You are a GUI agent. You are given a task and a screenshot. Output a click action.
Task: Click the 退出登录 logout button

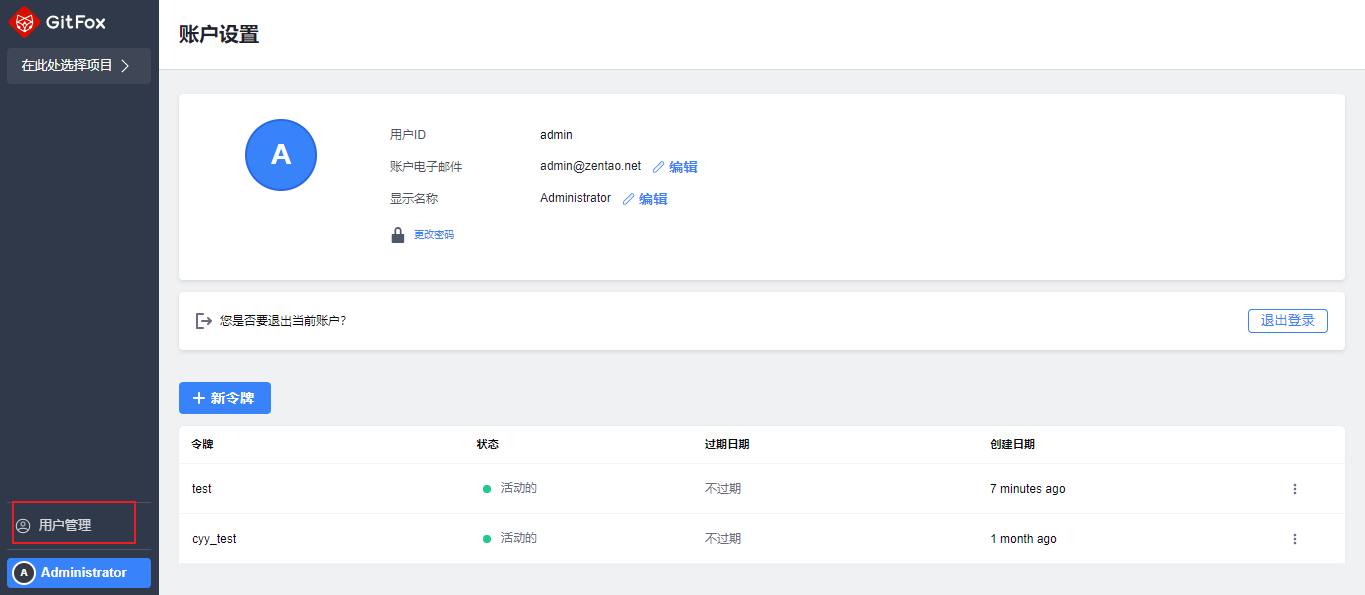point(1287,321)
